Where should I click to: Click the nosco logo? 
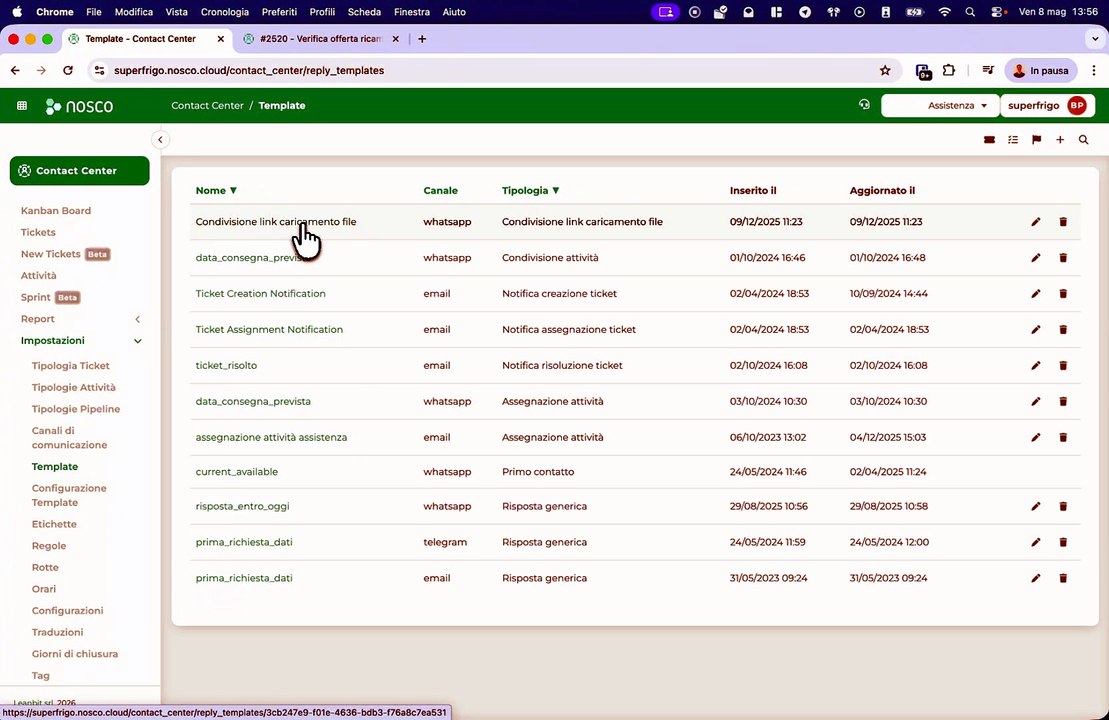pos(79,106)
